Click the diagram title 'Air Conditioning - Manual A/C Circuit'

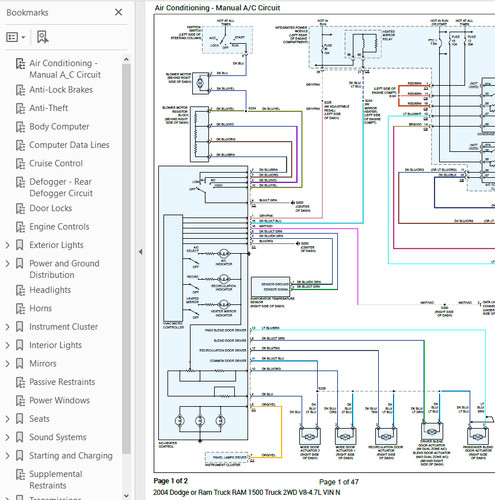217,8
